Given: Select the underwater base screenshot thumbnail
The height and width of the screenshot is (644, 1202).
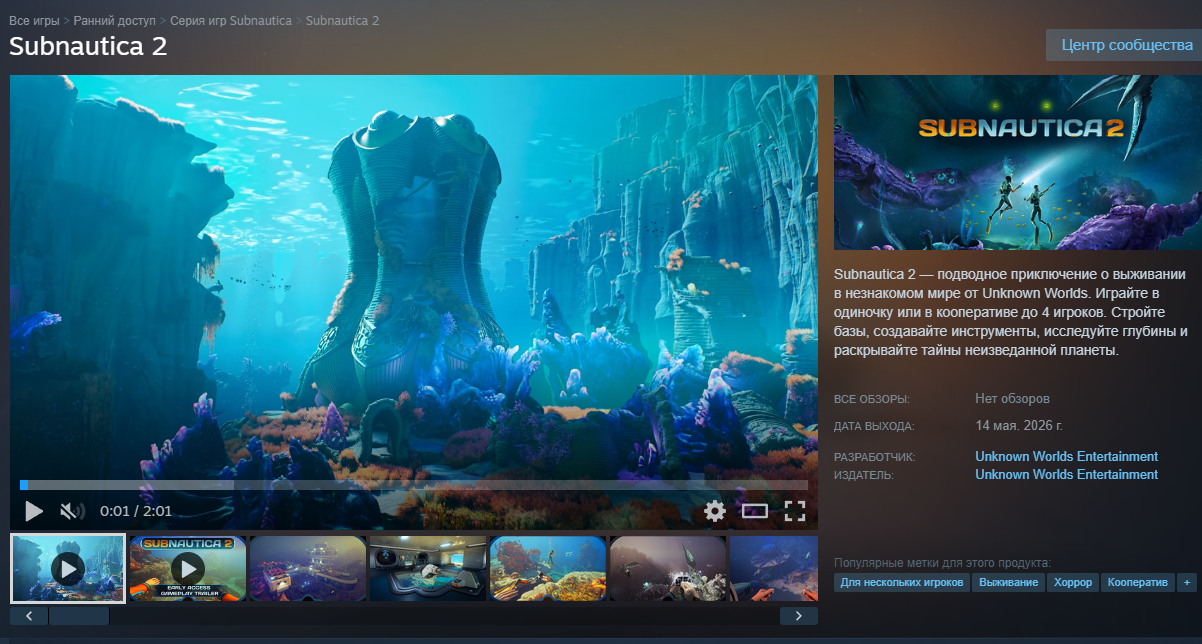Looking at the screenshot, I should coord(307,568).
